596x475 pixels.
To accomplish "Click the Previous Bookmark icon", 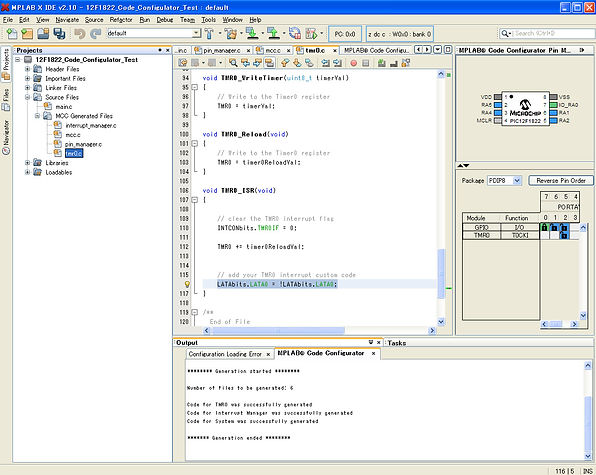I will tap(285, 63).
